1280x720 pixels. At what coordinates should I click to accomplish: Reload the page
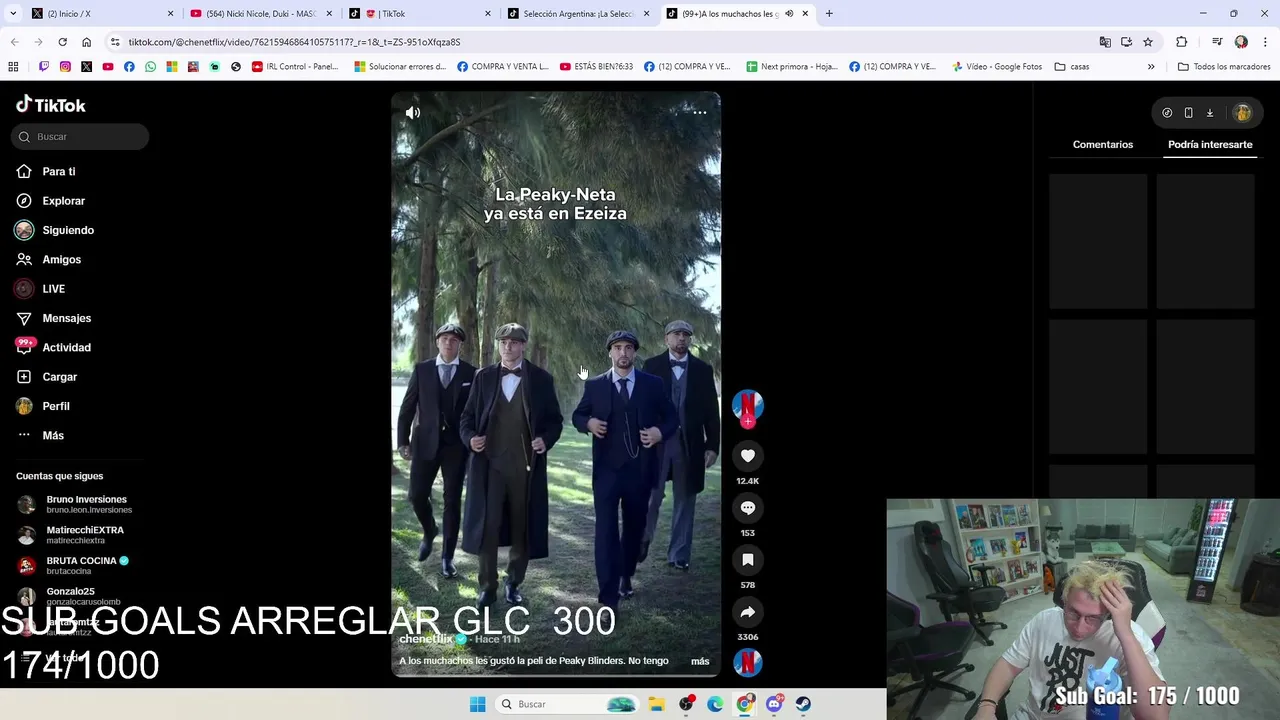coord(62,42)
